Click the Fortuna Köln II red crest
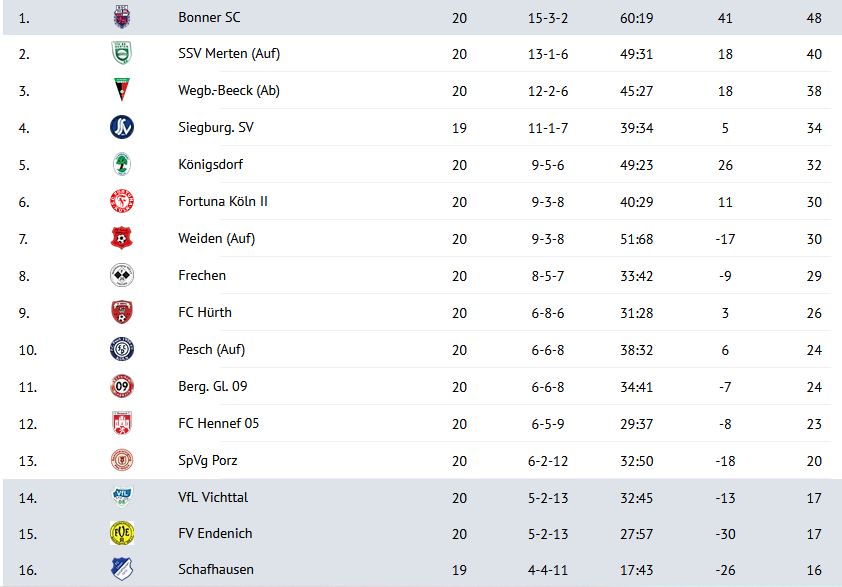The image size is (842, 587). pyautogui.click(x=122, y=201)
